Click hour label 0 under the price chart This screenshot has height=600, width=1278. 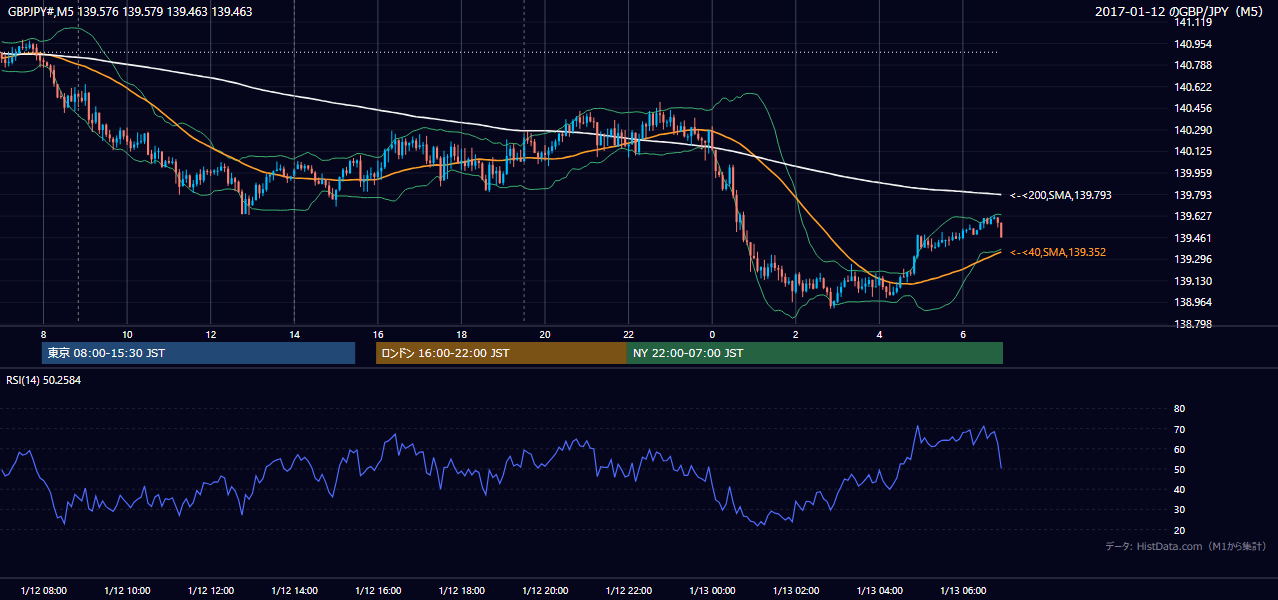click(712, 334)
